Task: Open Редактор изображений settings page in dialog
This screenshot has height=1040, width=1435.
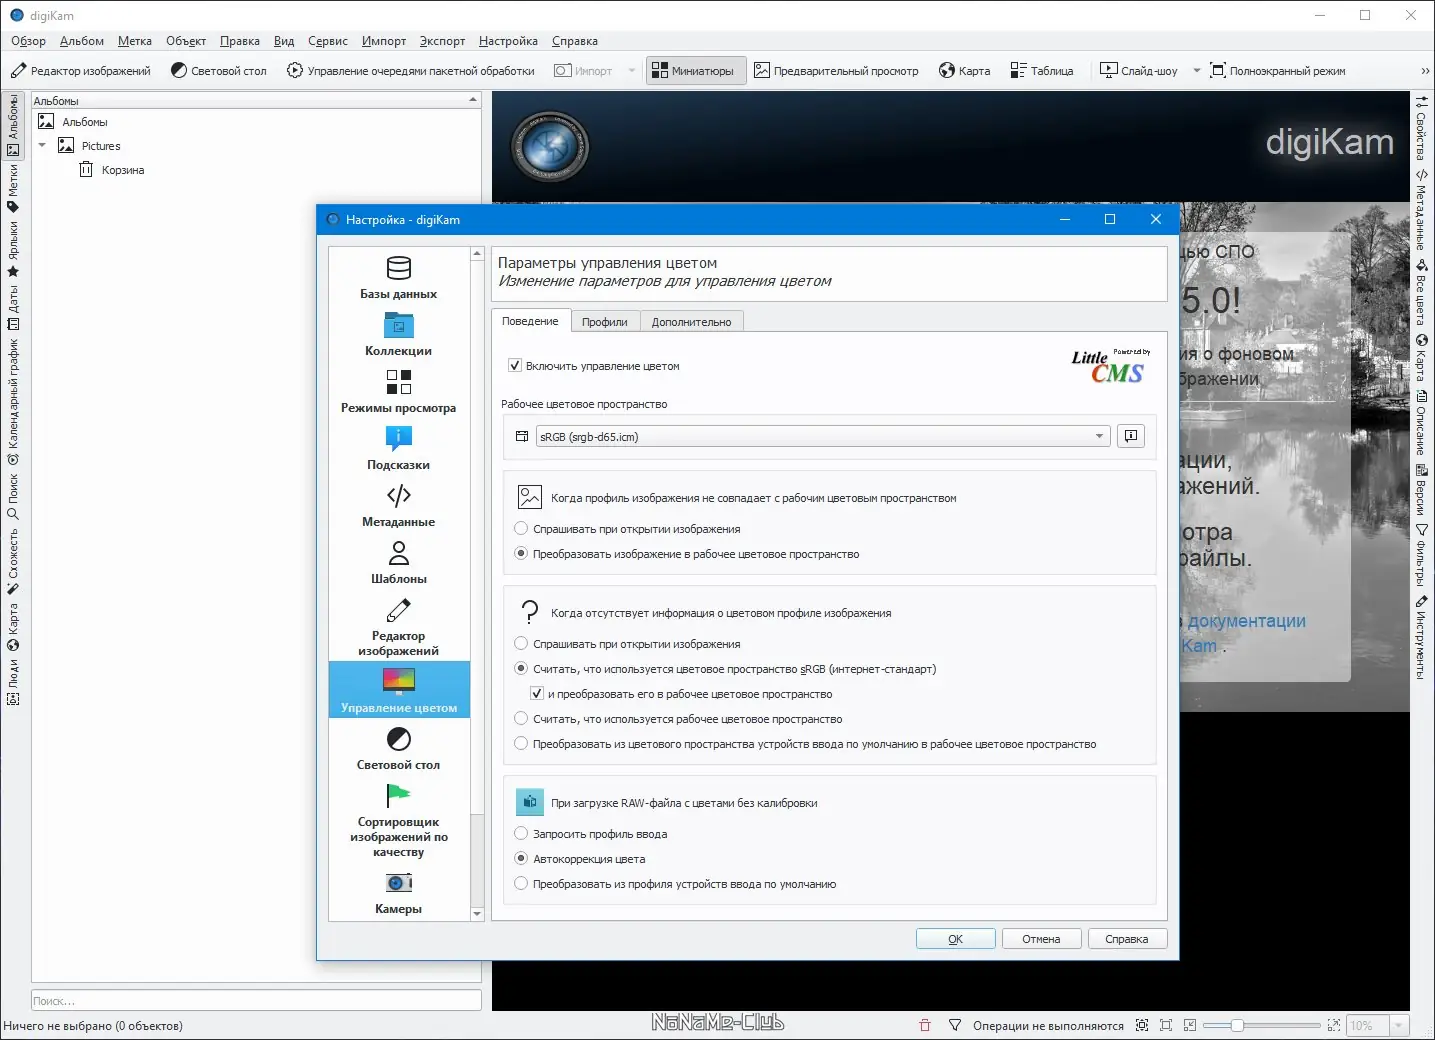Action: pos(398,627)
